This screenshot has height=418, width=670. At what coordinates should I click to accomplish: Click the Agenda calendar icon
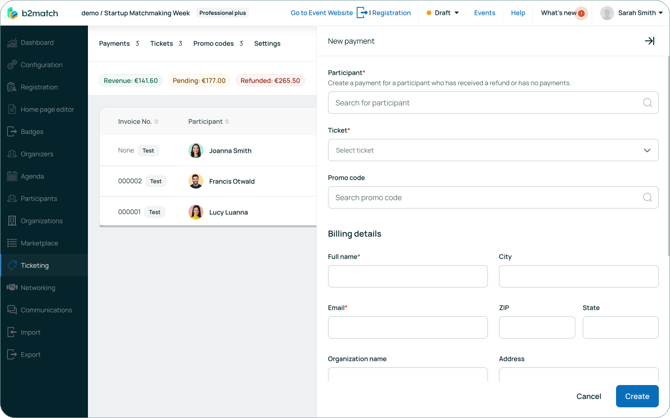click(x=12, y=176)
